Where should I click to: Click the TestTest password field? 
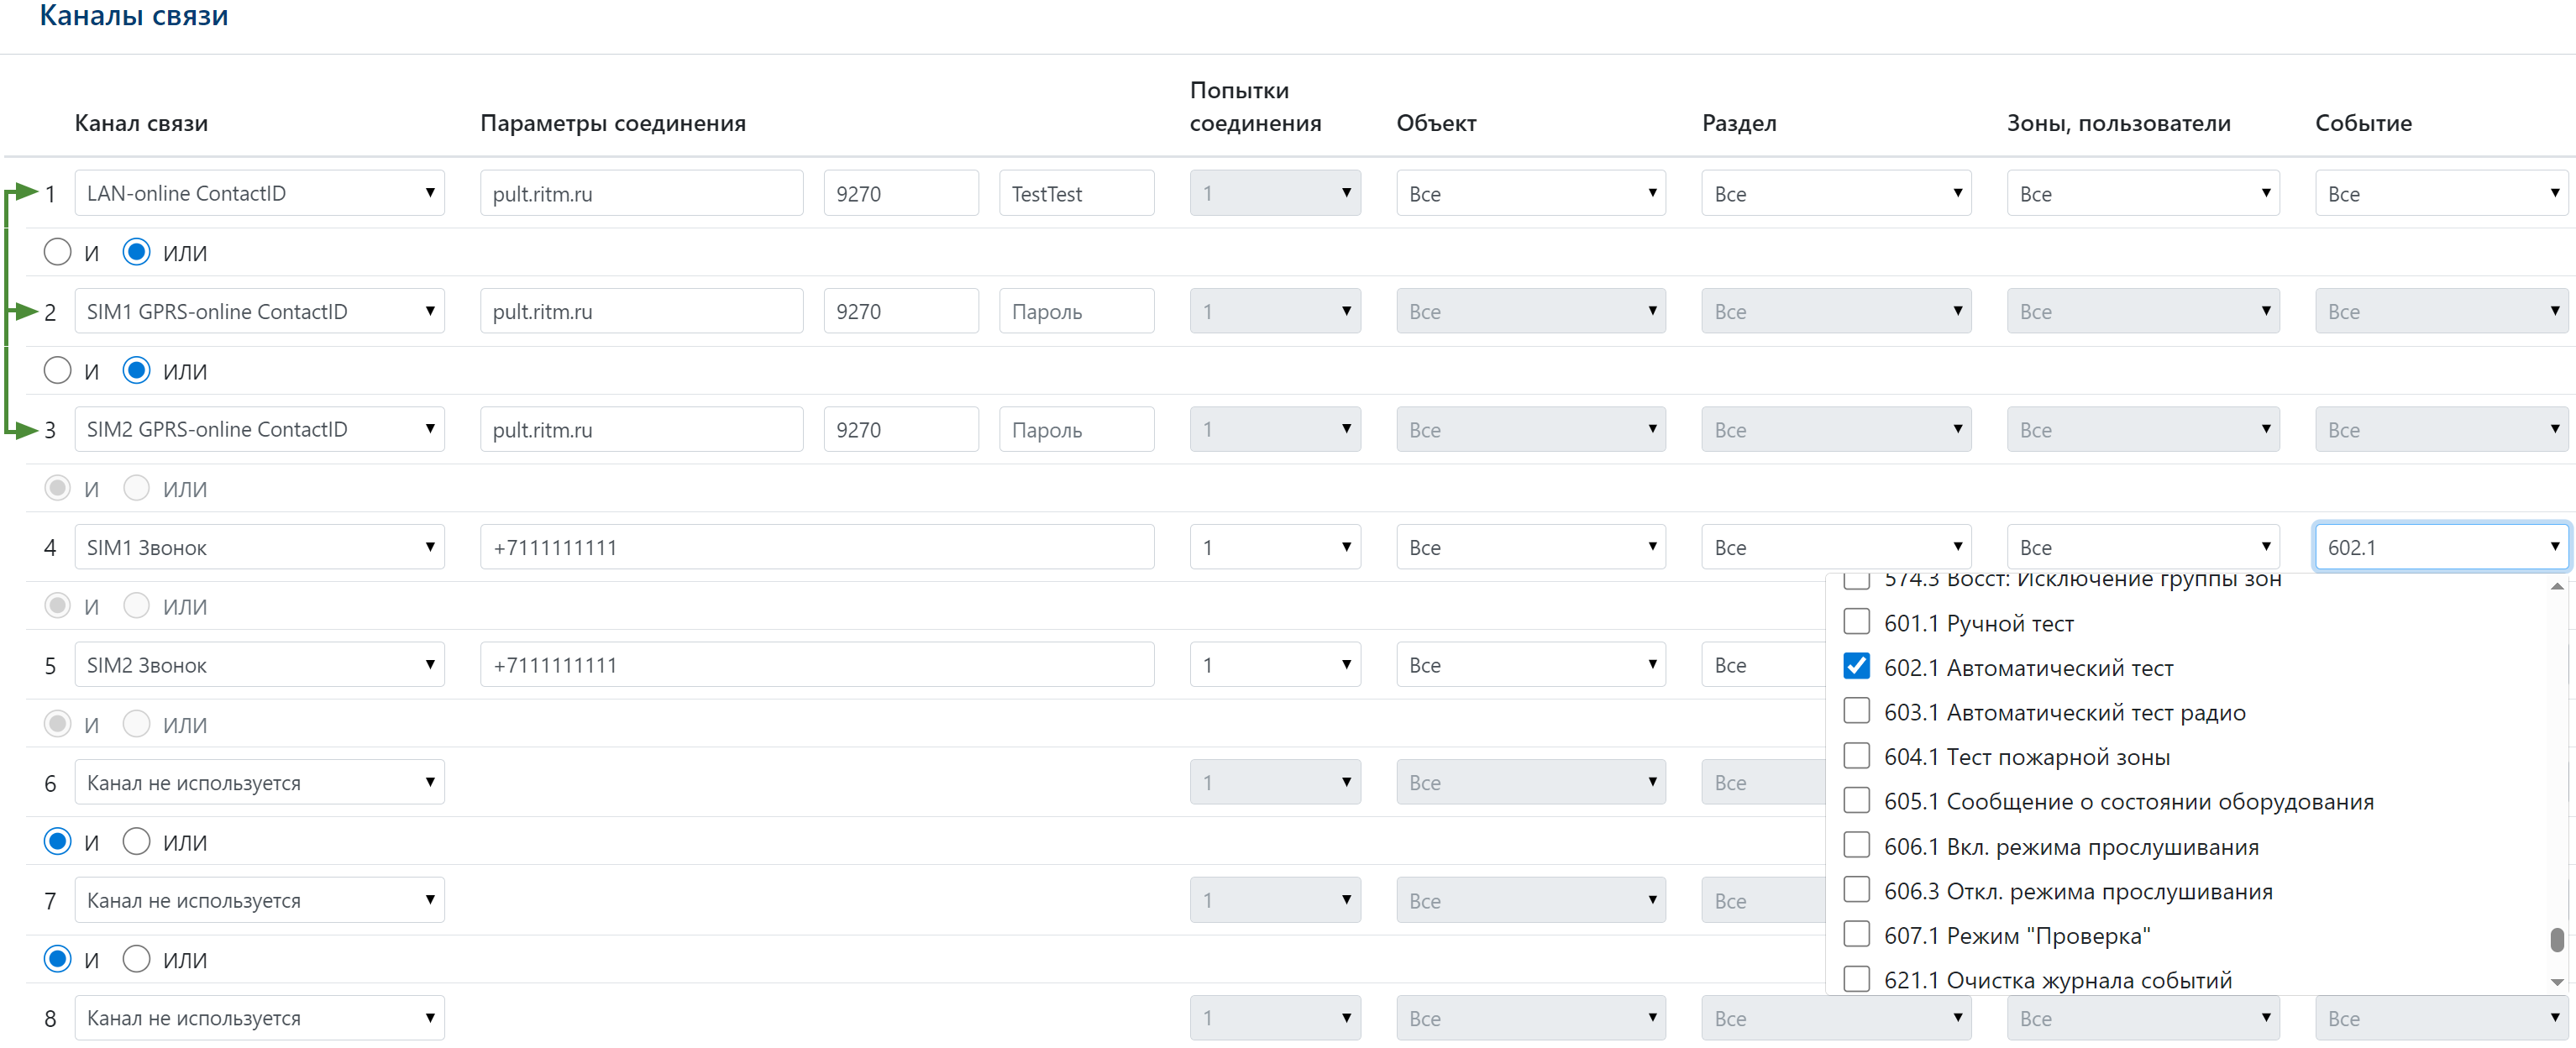tap(1076, 193)
